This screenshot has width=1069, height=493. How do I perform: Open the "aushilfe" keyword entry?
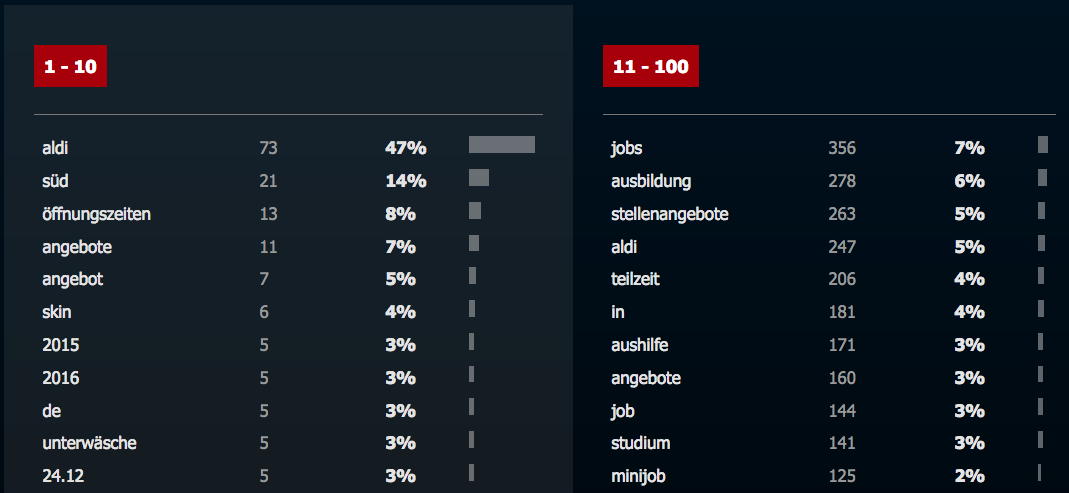click(639, 345)
